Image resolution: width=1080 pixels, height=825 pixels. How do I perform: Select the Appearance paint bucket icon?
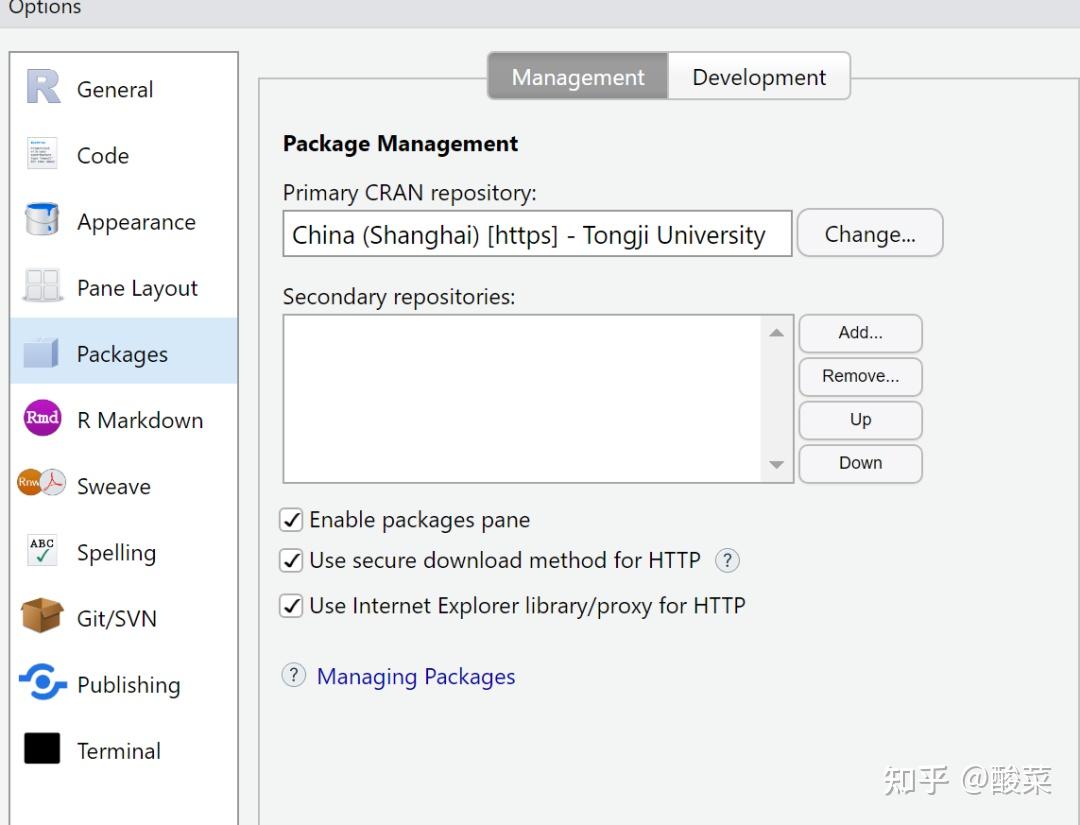tap(43, 220)
